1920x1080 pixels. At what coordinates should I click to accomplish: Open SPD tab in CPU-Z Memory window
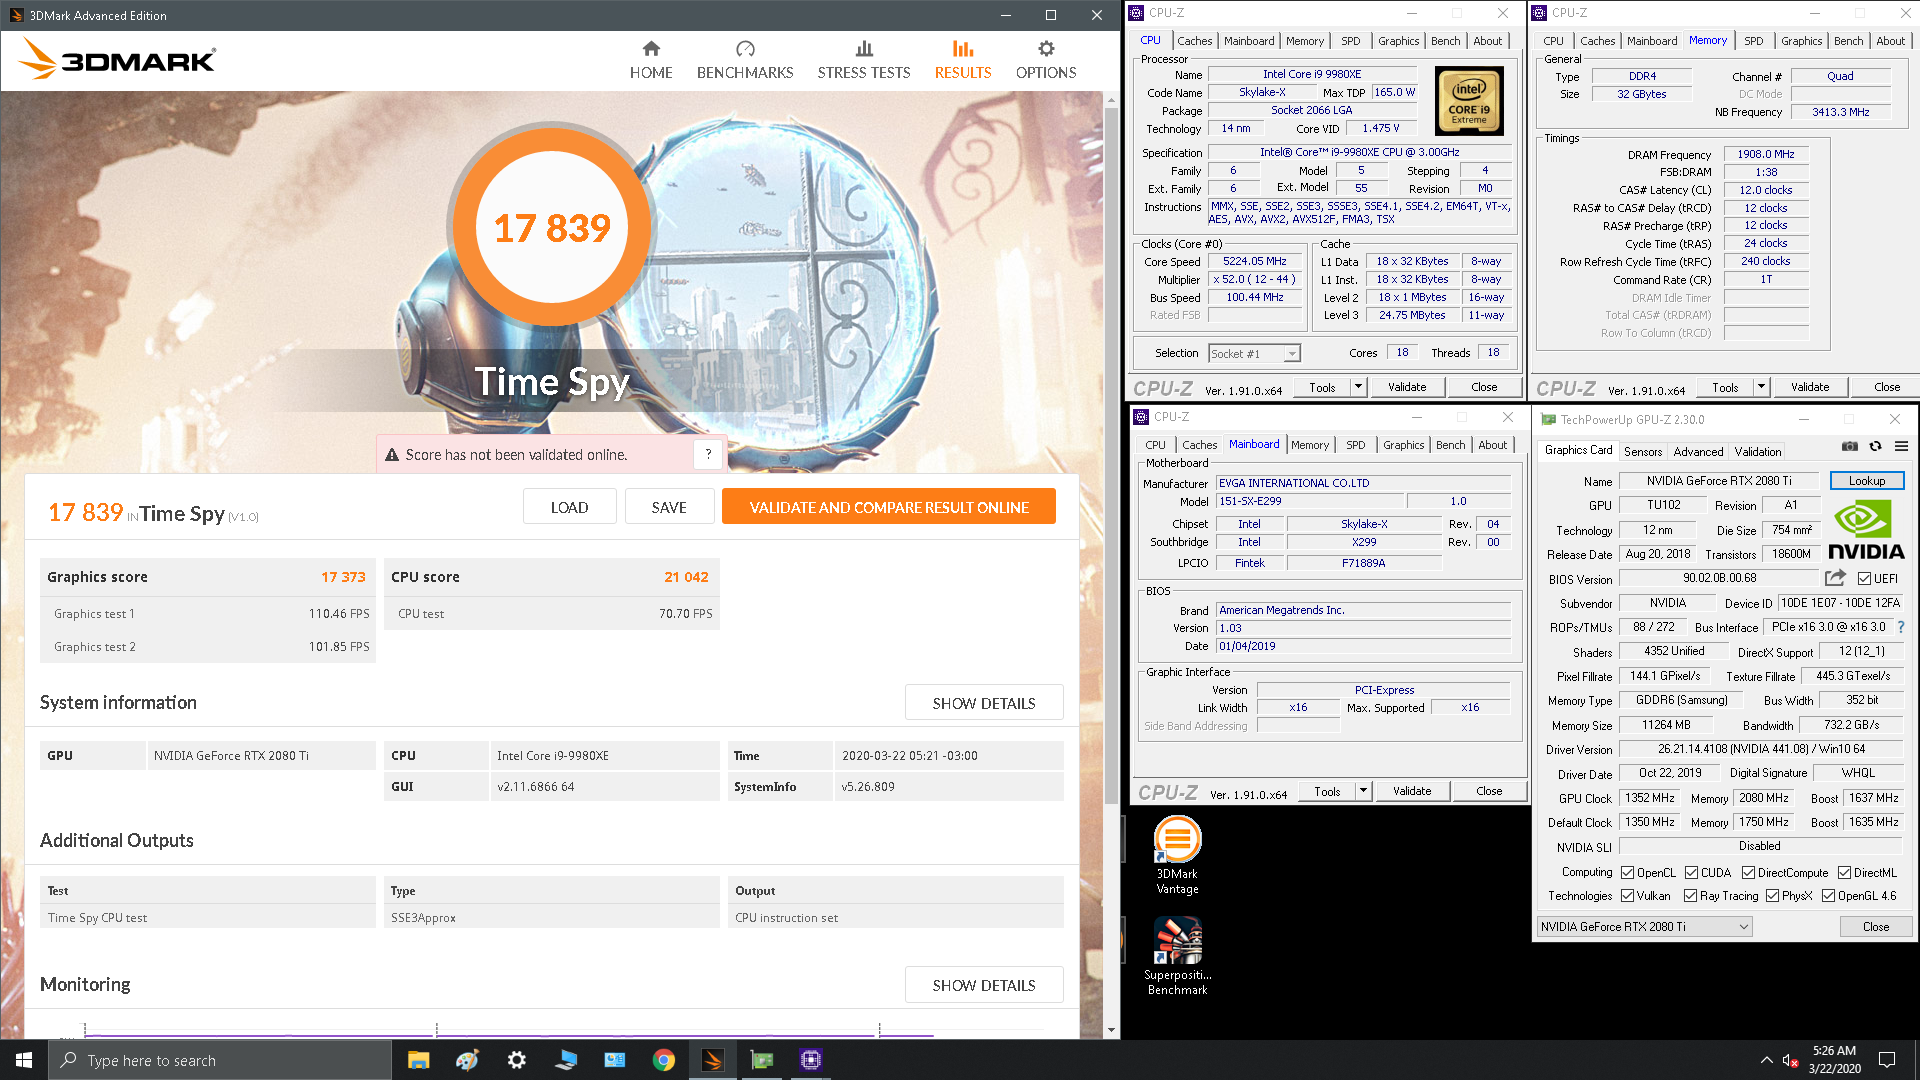pos(1753,41)
